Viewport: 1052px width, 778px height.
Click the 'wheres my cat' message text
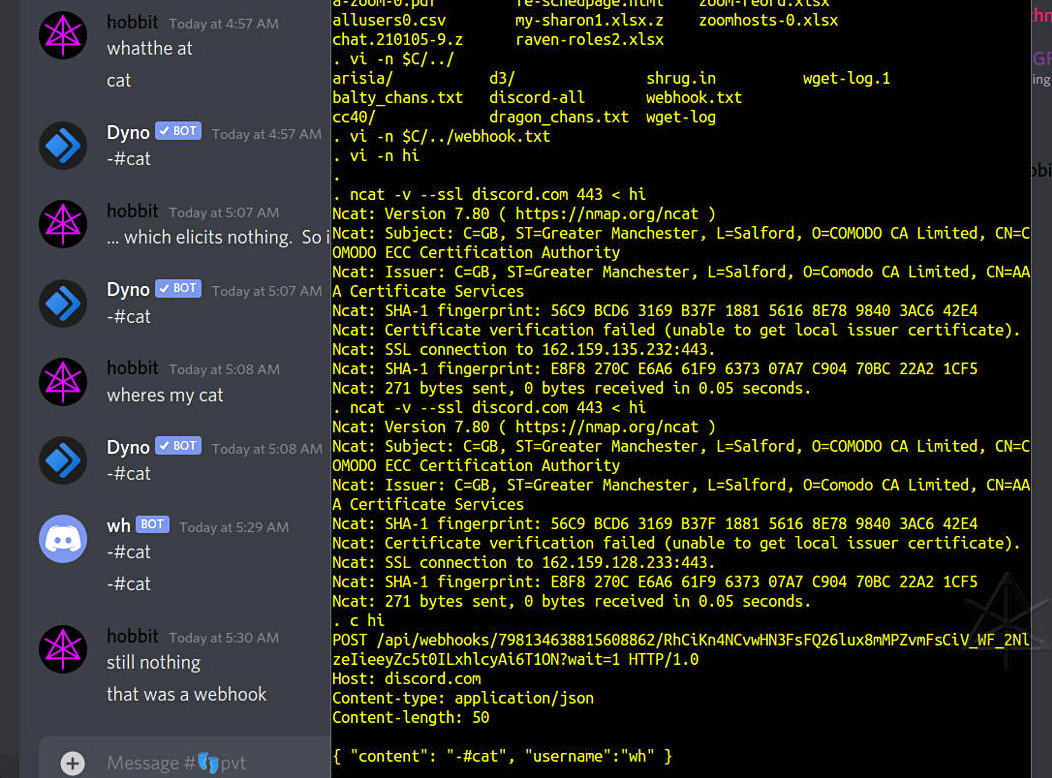(165, 395)
